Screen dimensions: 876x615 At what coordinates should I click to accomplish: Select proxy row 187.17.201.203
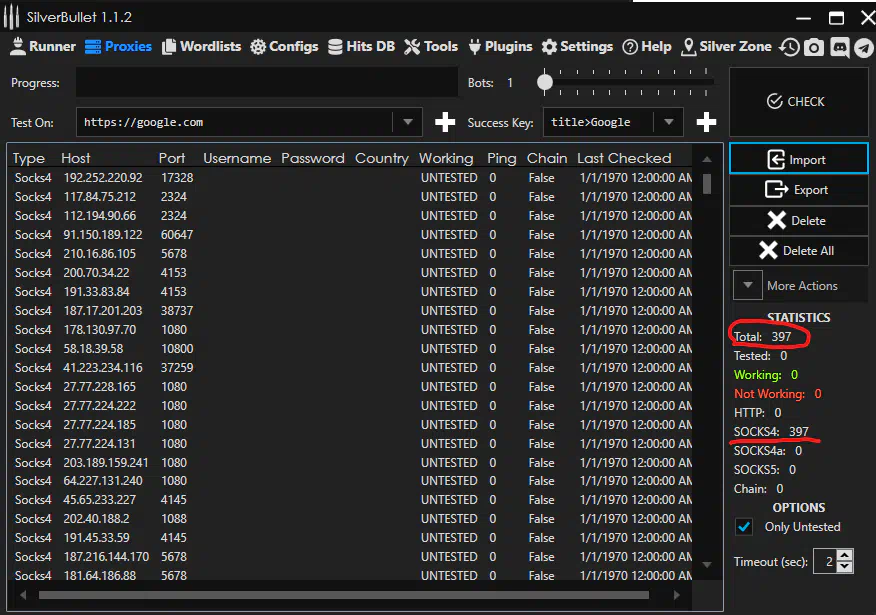pyautogui.click(x=352, y=311)
